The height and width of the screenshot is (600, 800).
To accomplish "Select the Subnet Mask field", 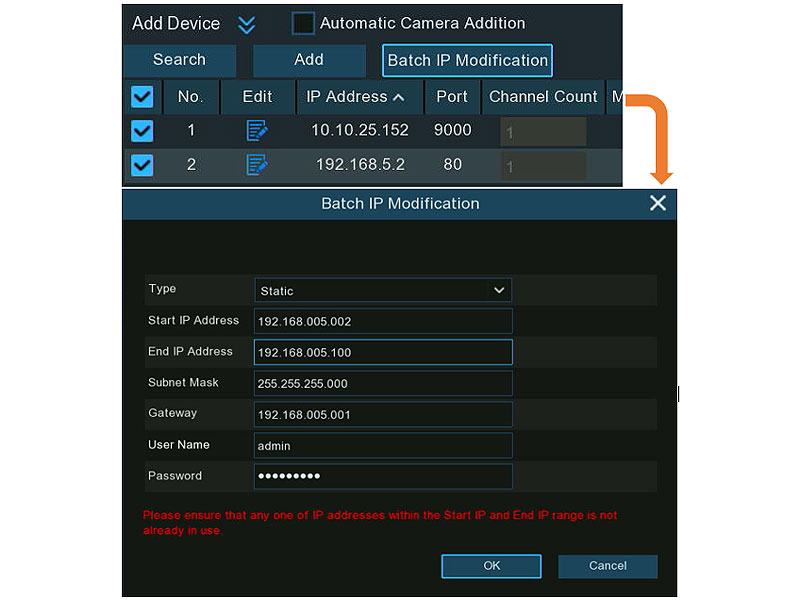I will (383, 383).
